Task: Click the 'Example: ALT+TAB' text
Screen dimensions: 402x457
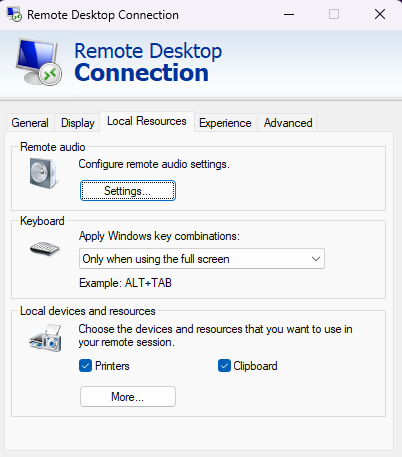Action: [125, 283]
